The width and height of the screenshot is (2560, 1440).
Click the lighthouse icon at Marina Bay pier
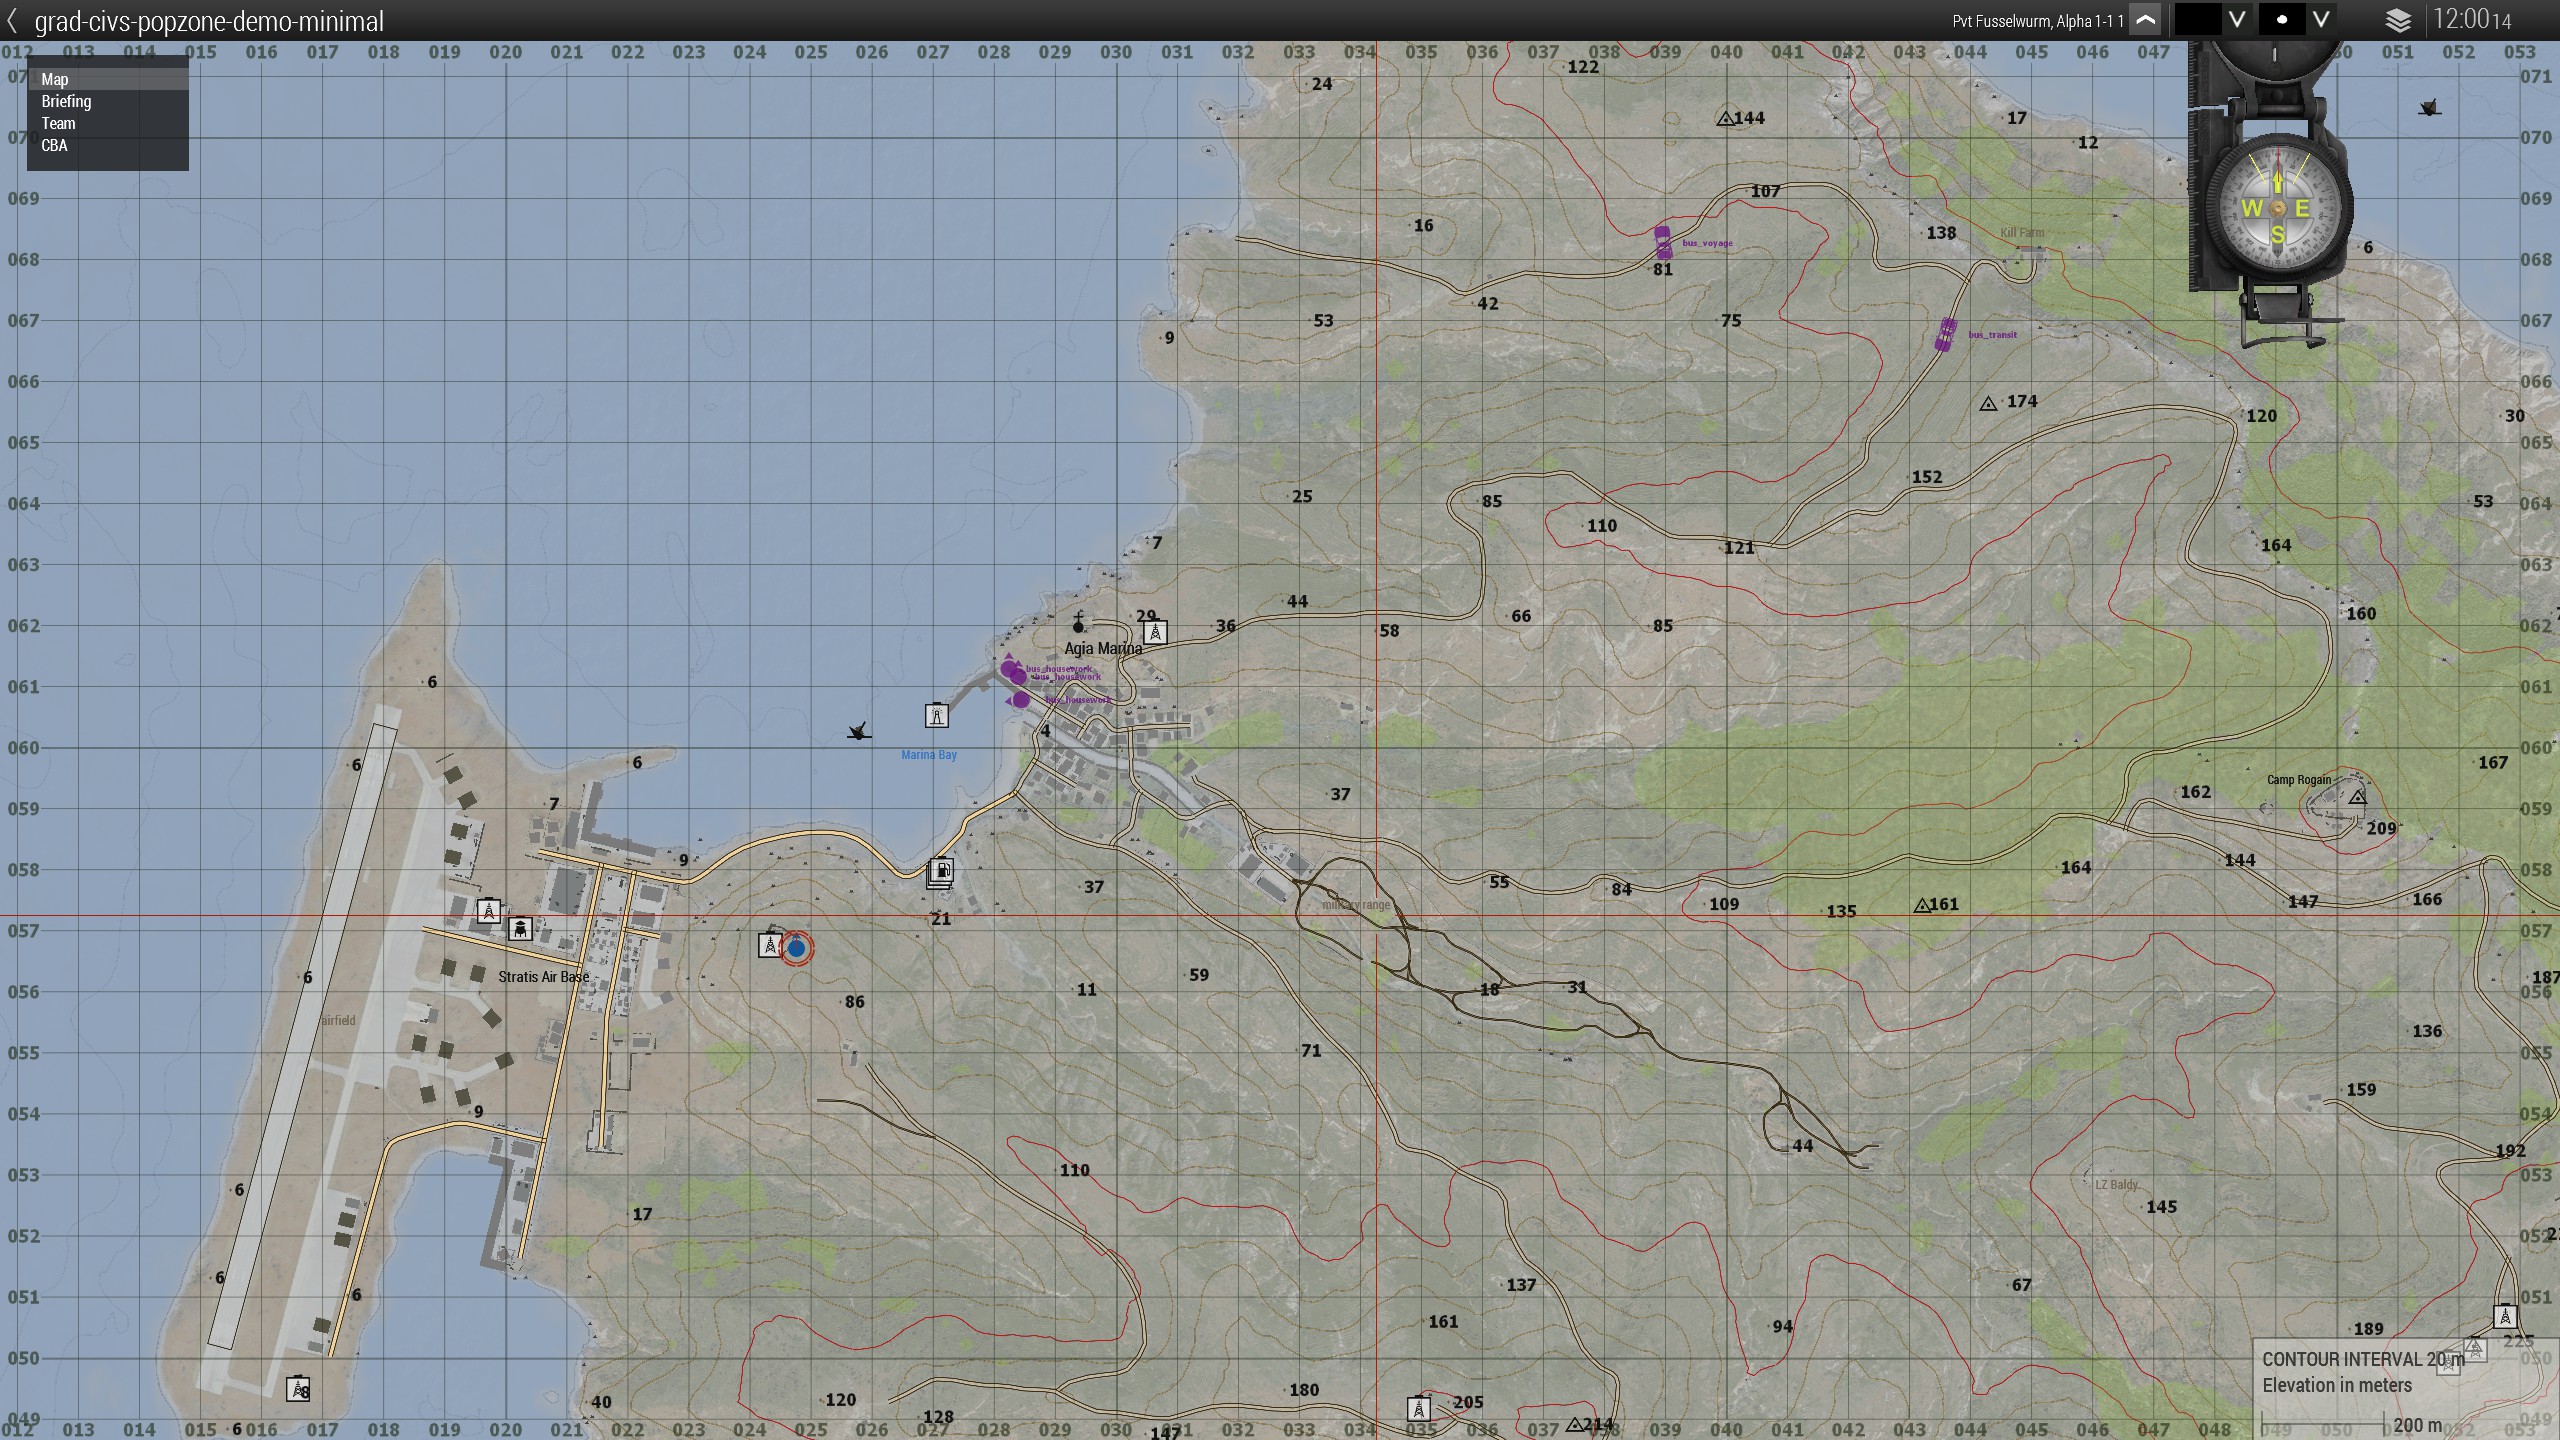click(936, 715)
